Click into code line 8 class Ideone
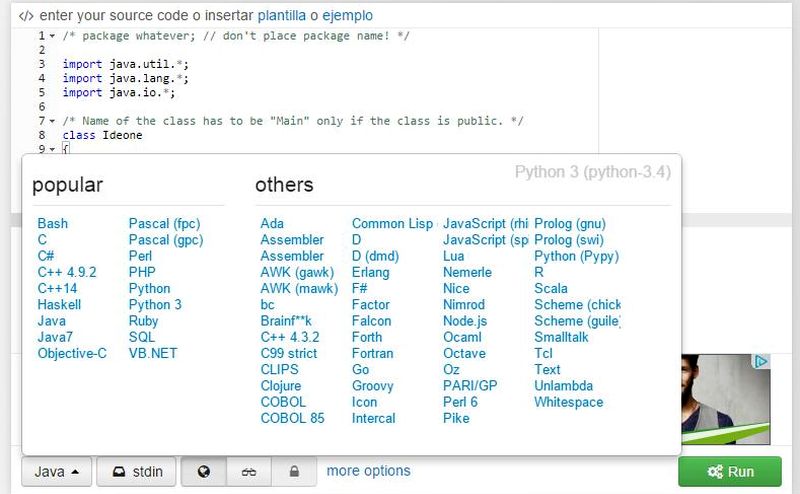800x494 pixels. point(103,135)
